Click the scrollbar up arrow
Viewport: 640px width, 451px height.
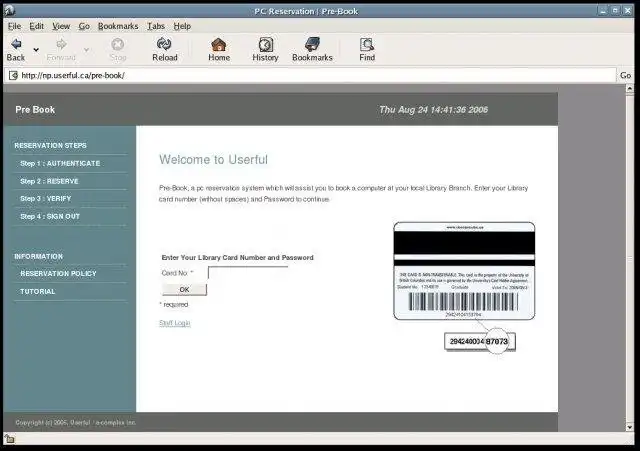pyautogui.click(x=629, y=88)
